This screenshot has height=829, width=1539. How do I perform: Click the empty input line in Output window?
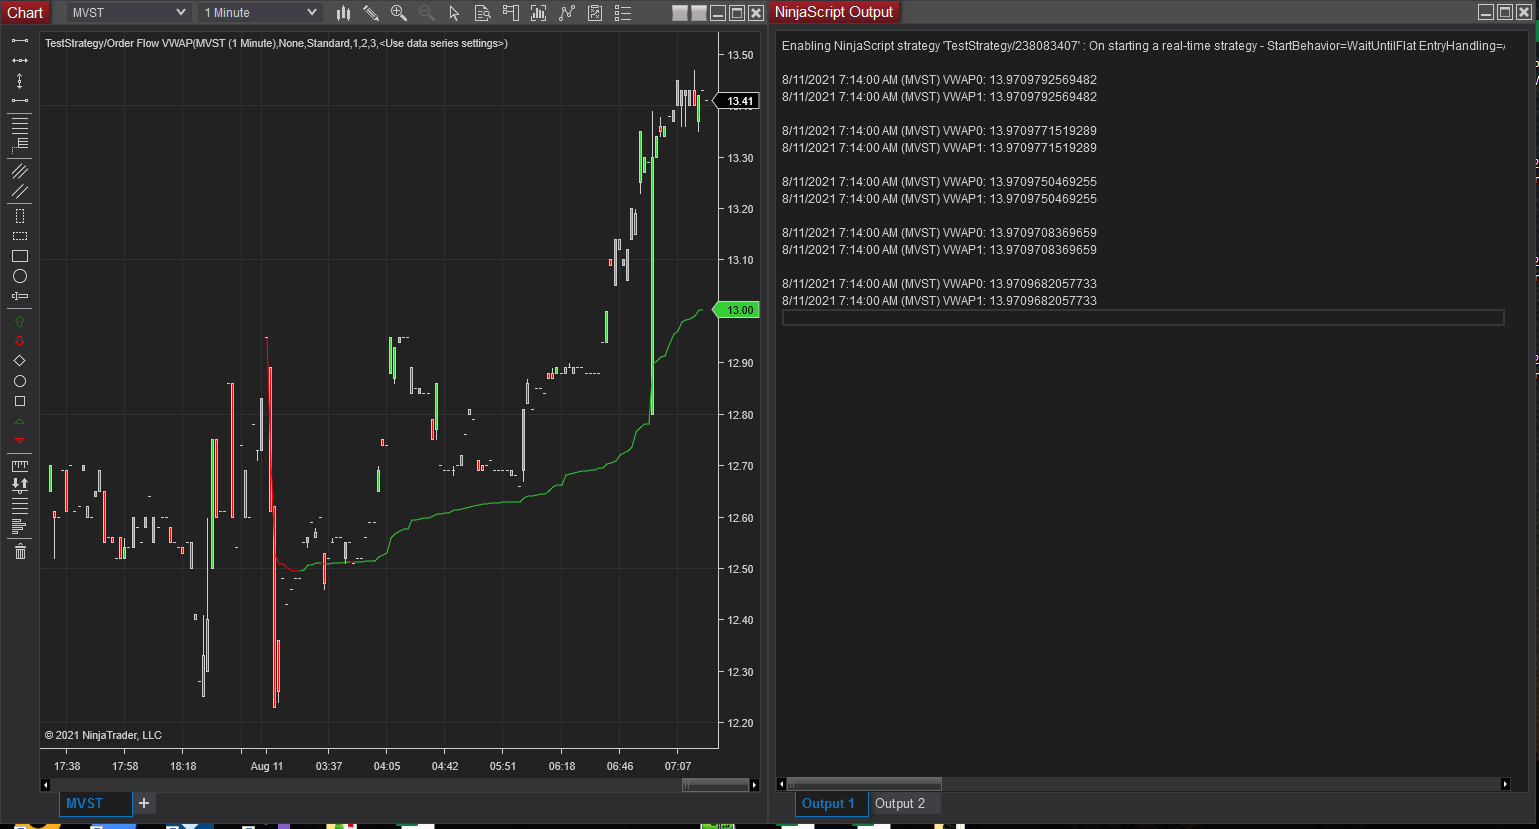[x=1143, y=318]
